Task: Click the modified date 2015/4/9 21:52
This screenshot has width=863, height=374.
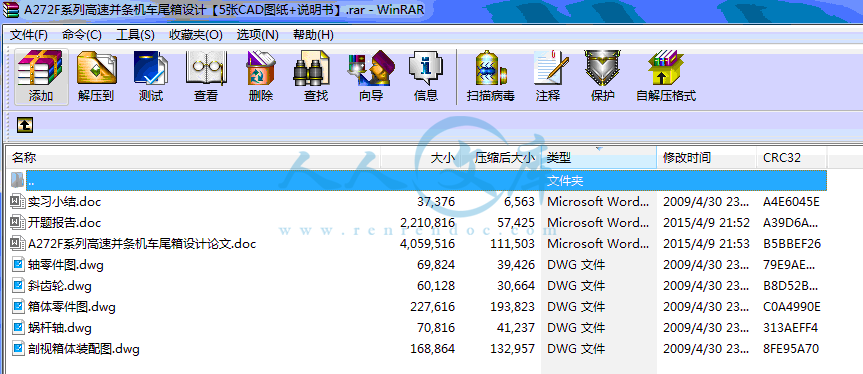Action: (706, 223)
